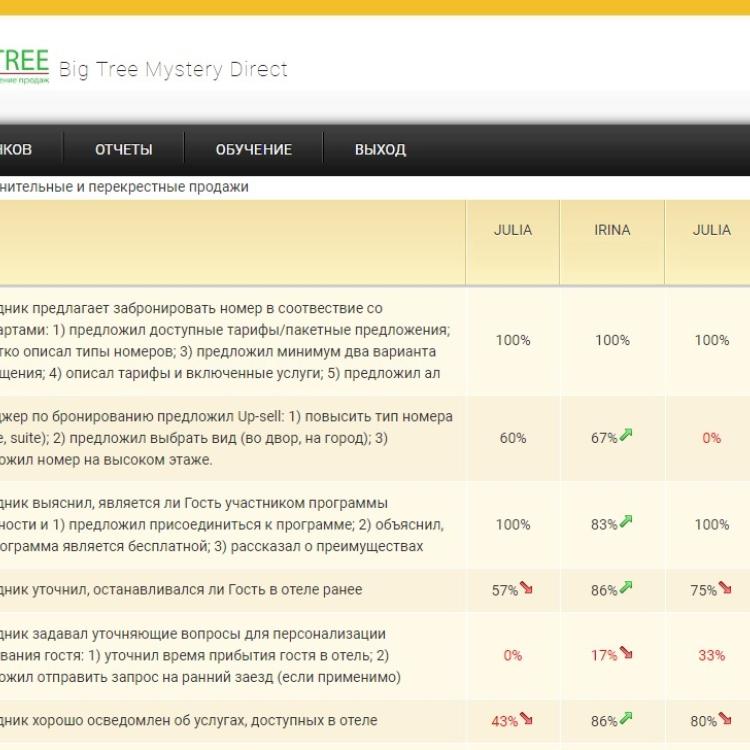Click the red 0% value in the Up-sell row
The height and width of the screenshot is (750, 750).
[711, 438]
